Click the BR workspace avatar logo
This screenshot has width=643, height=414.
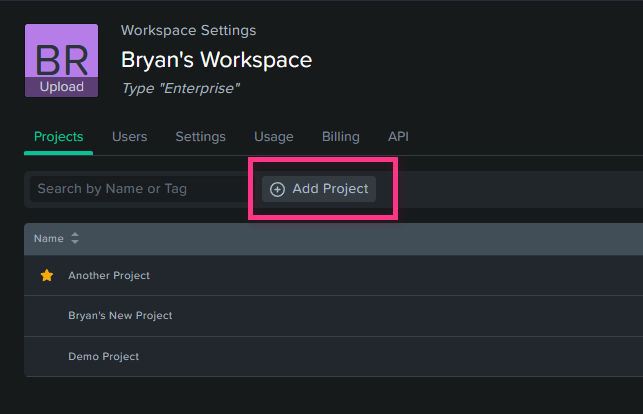pyautogui.click(x=62, y=51)
